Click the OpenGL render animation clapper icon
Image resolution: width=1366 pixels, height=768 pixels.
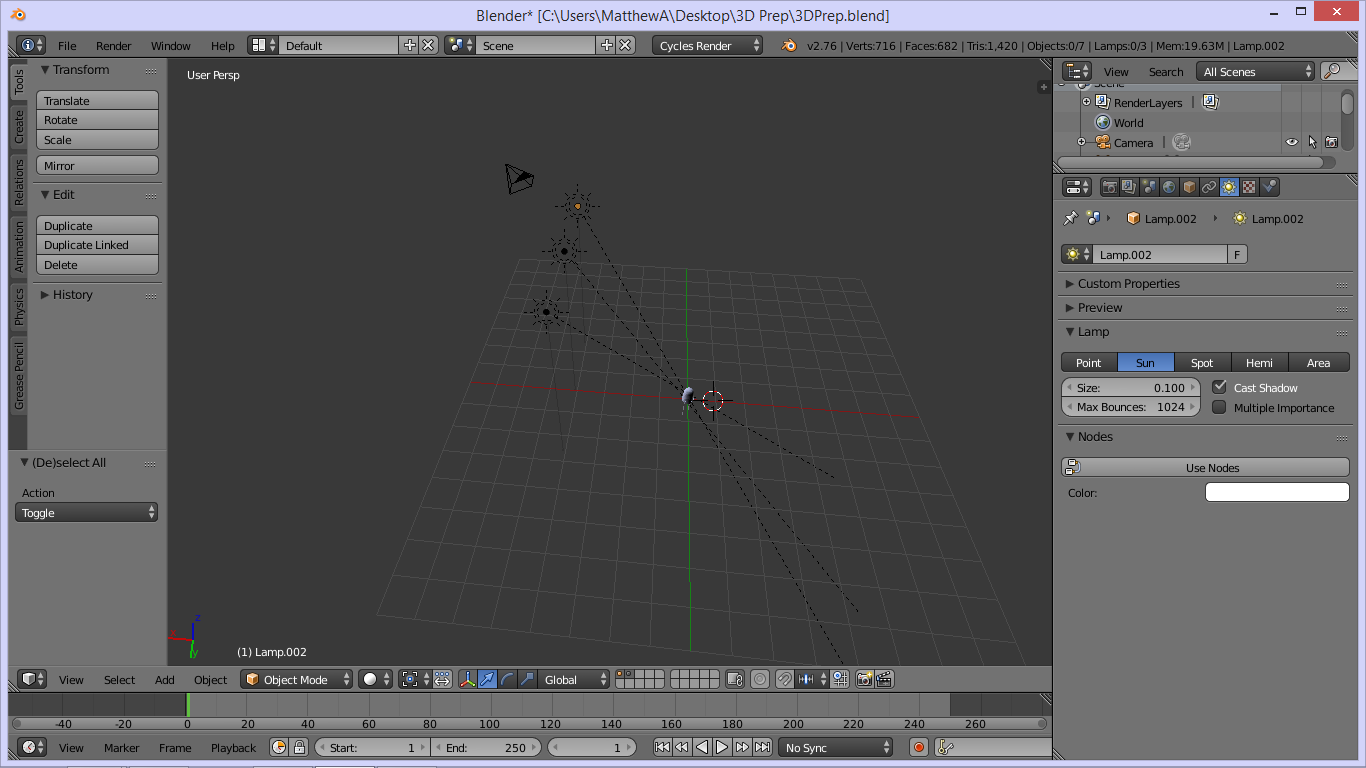click(884, 679)
